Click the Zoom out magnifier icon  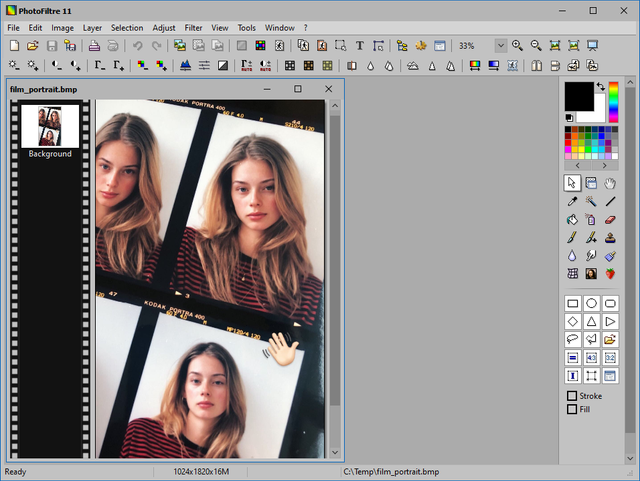point(536,46)
